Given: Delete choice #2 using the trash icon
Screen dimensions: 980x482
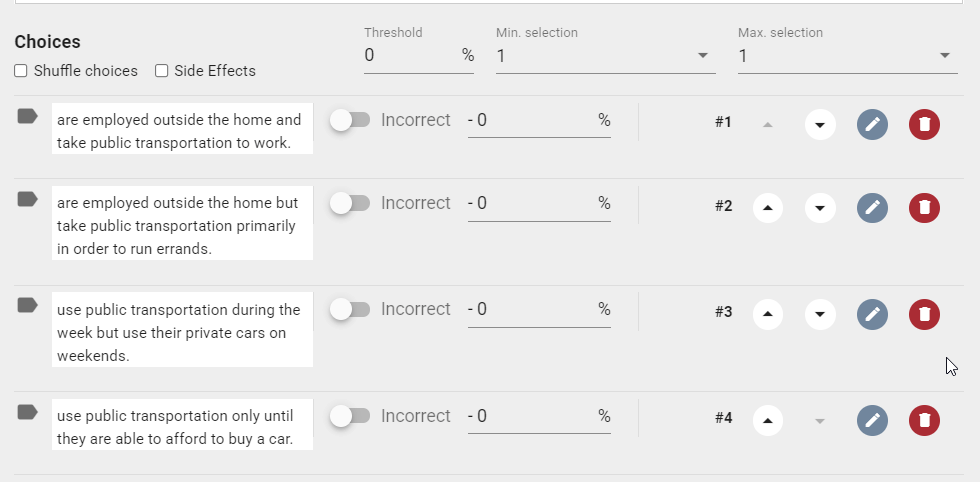Looking at the screenshot, I should (924, 208).
